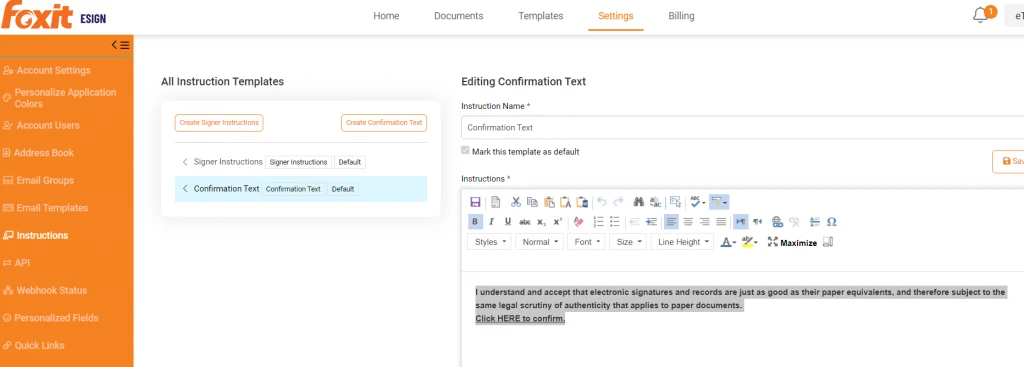This screenshot has width=1024, height=367.
Task: Cut the selected text with the scissors icon
Action: [x=516, y=202]
